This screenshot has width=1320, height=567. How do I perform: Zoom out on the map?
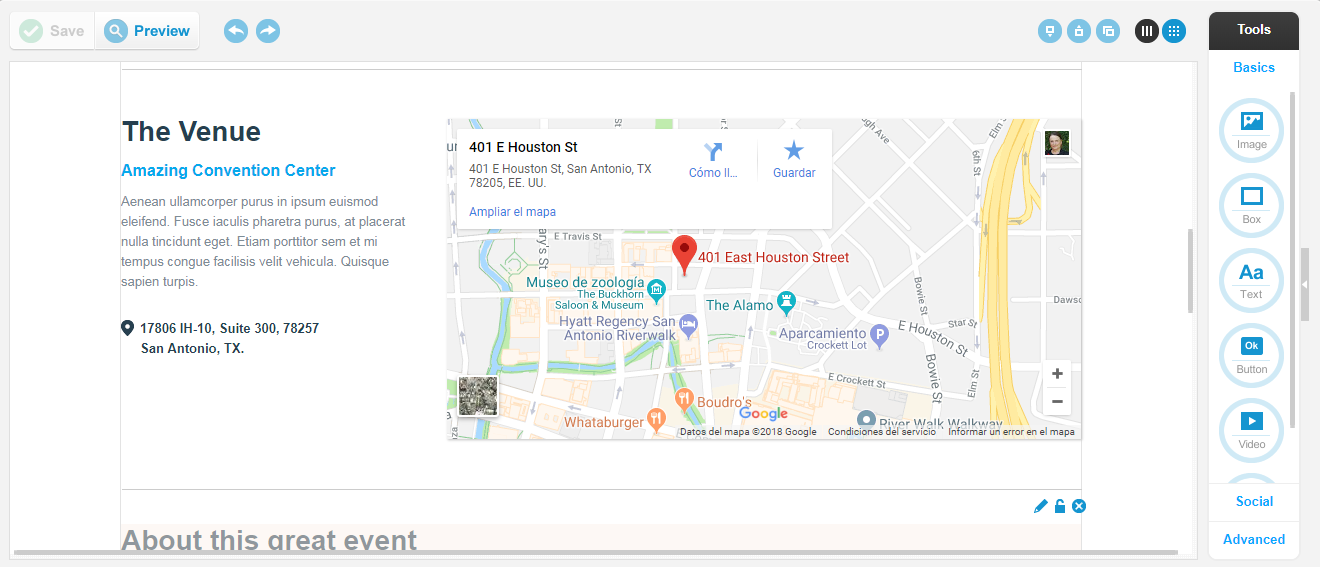[x=1056, y=403]
